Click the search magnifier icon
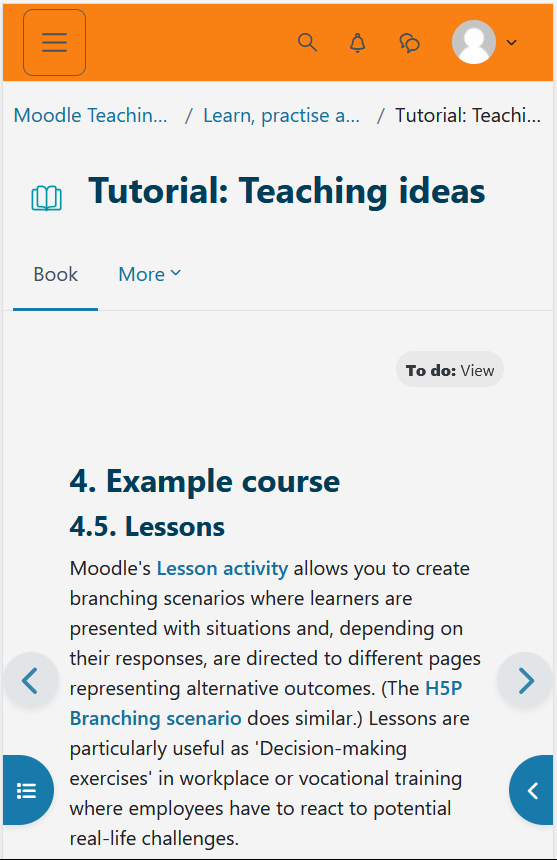This screenshot has height=860, width=557. tap(307, 42)
